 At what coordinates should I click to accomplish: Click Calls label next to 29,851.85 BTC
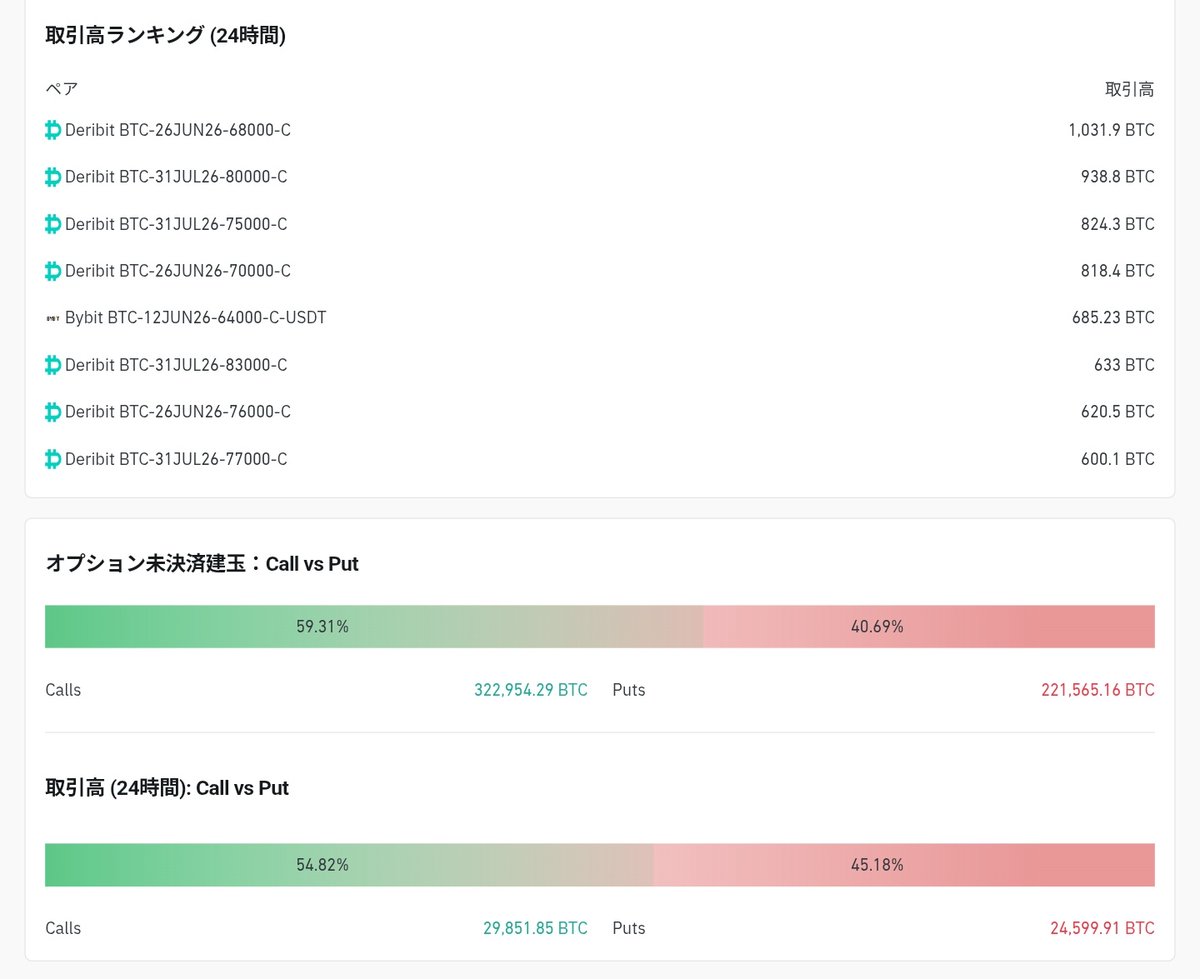tap(63, 928)
